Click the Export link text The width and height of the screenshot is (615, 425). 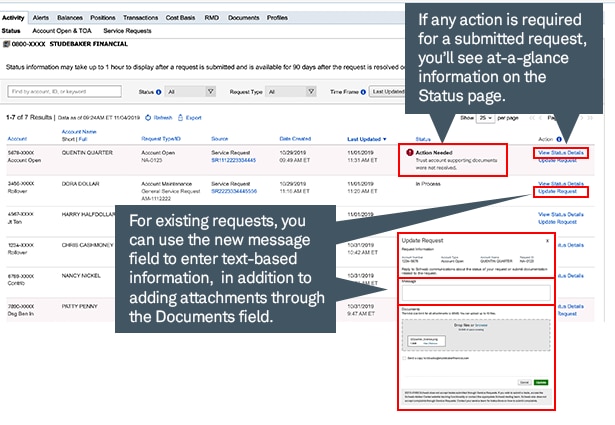(x=193, y=118)
